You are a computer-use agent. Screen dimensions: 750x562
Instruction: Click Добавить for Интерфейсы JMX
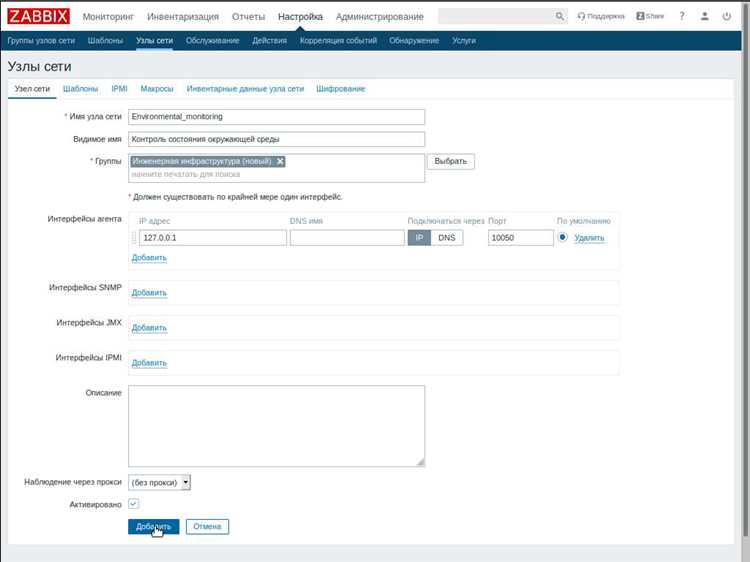pos(149,328)
